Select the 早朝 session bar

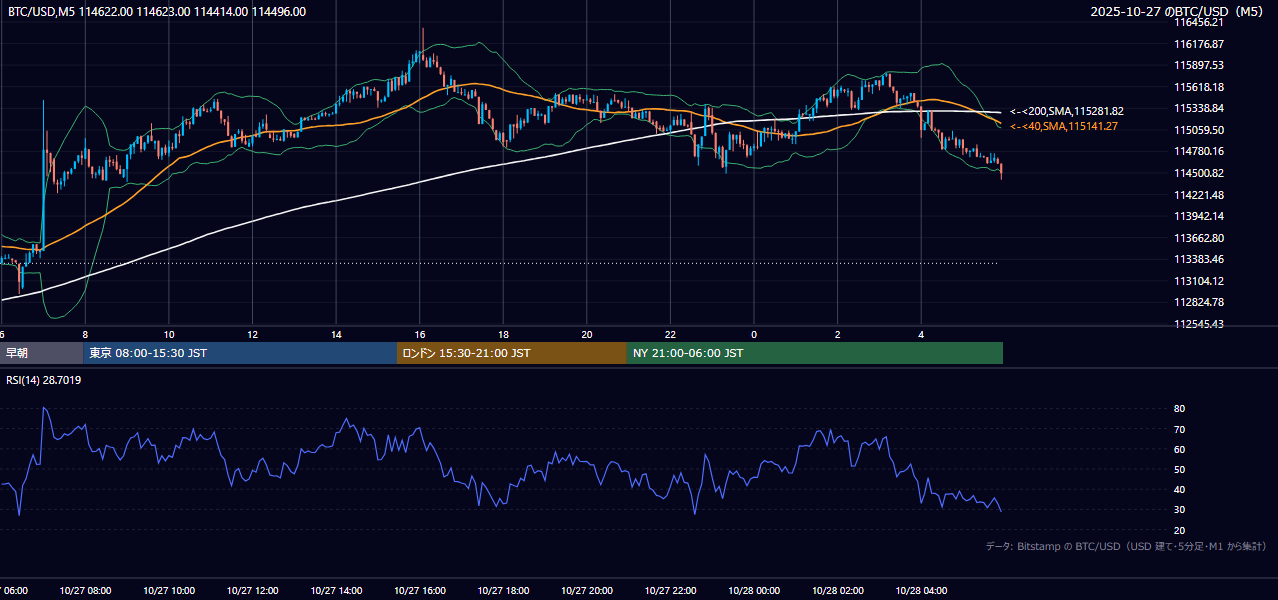pos(41,353)
